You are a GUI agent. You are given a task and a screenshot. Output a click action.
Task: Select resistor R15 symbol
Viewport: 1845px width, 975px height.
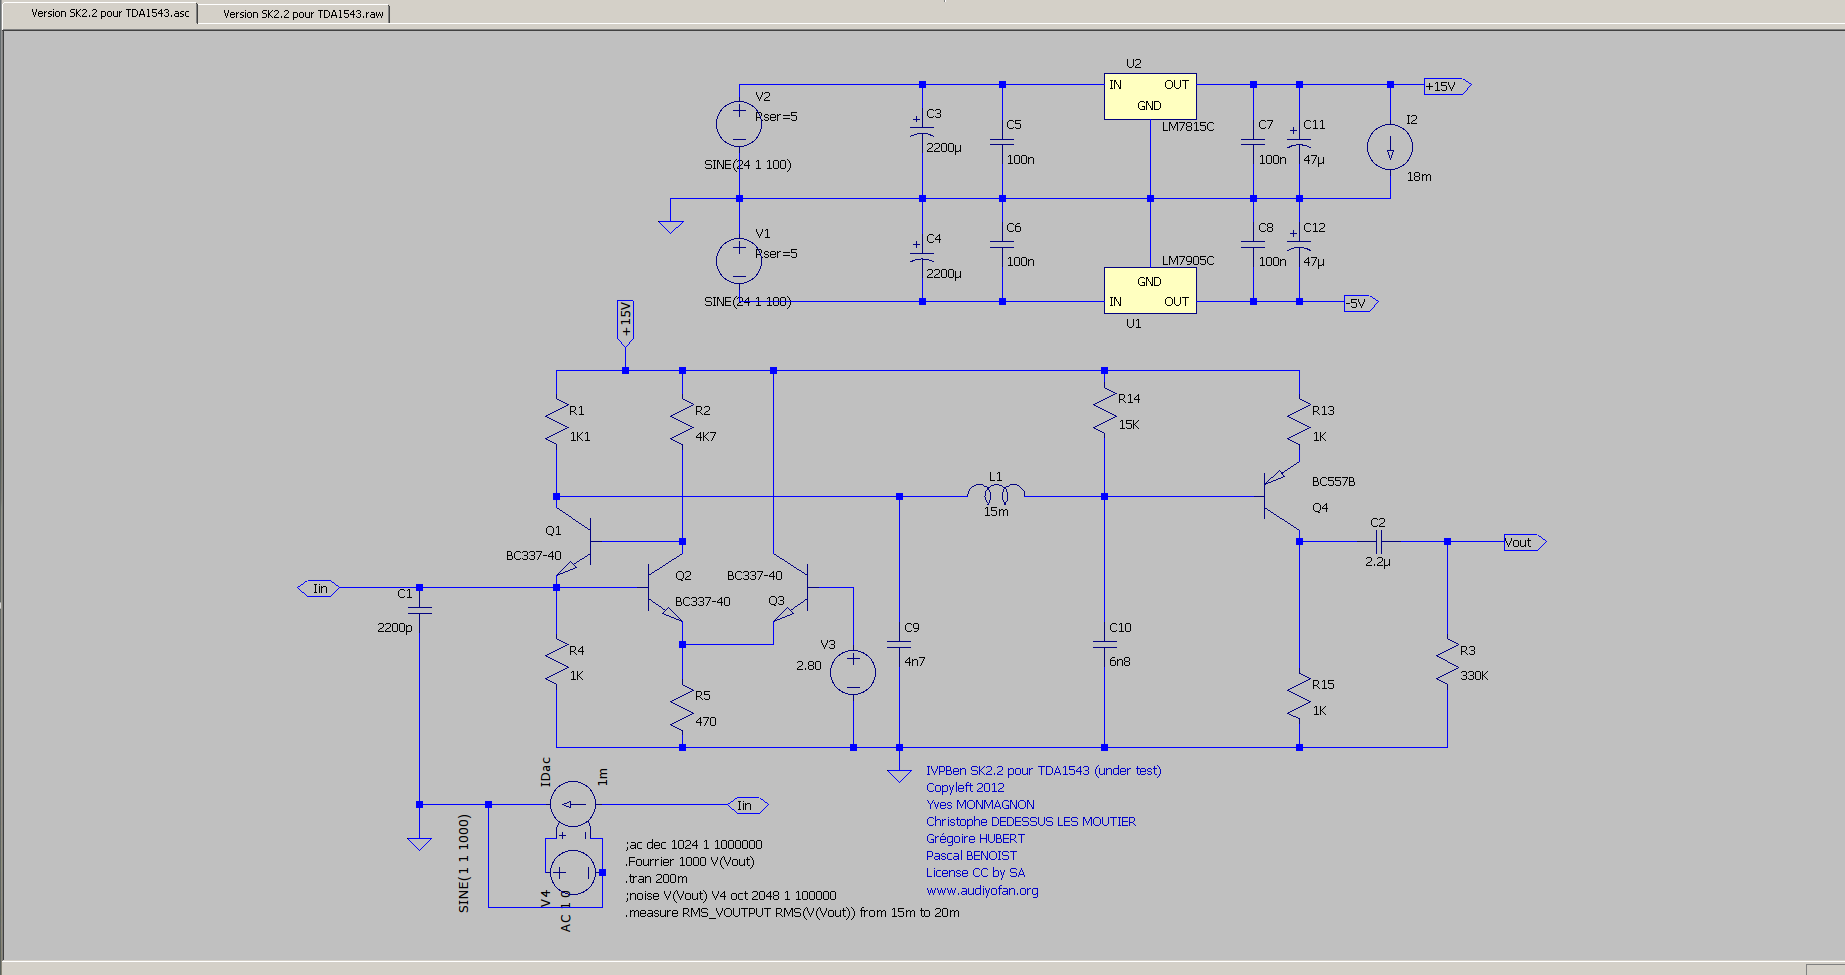pos(1299,697)
